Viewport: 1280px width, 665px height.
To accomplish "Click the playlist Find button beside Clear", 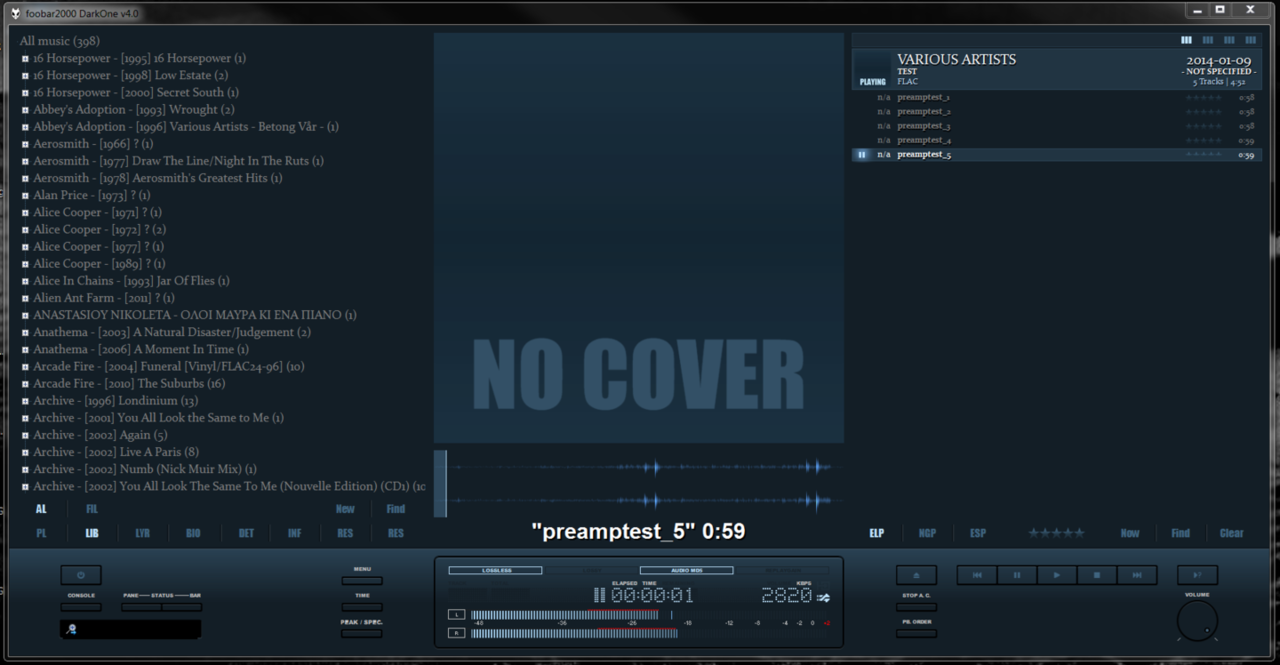I will pos(1181,534).
